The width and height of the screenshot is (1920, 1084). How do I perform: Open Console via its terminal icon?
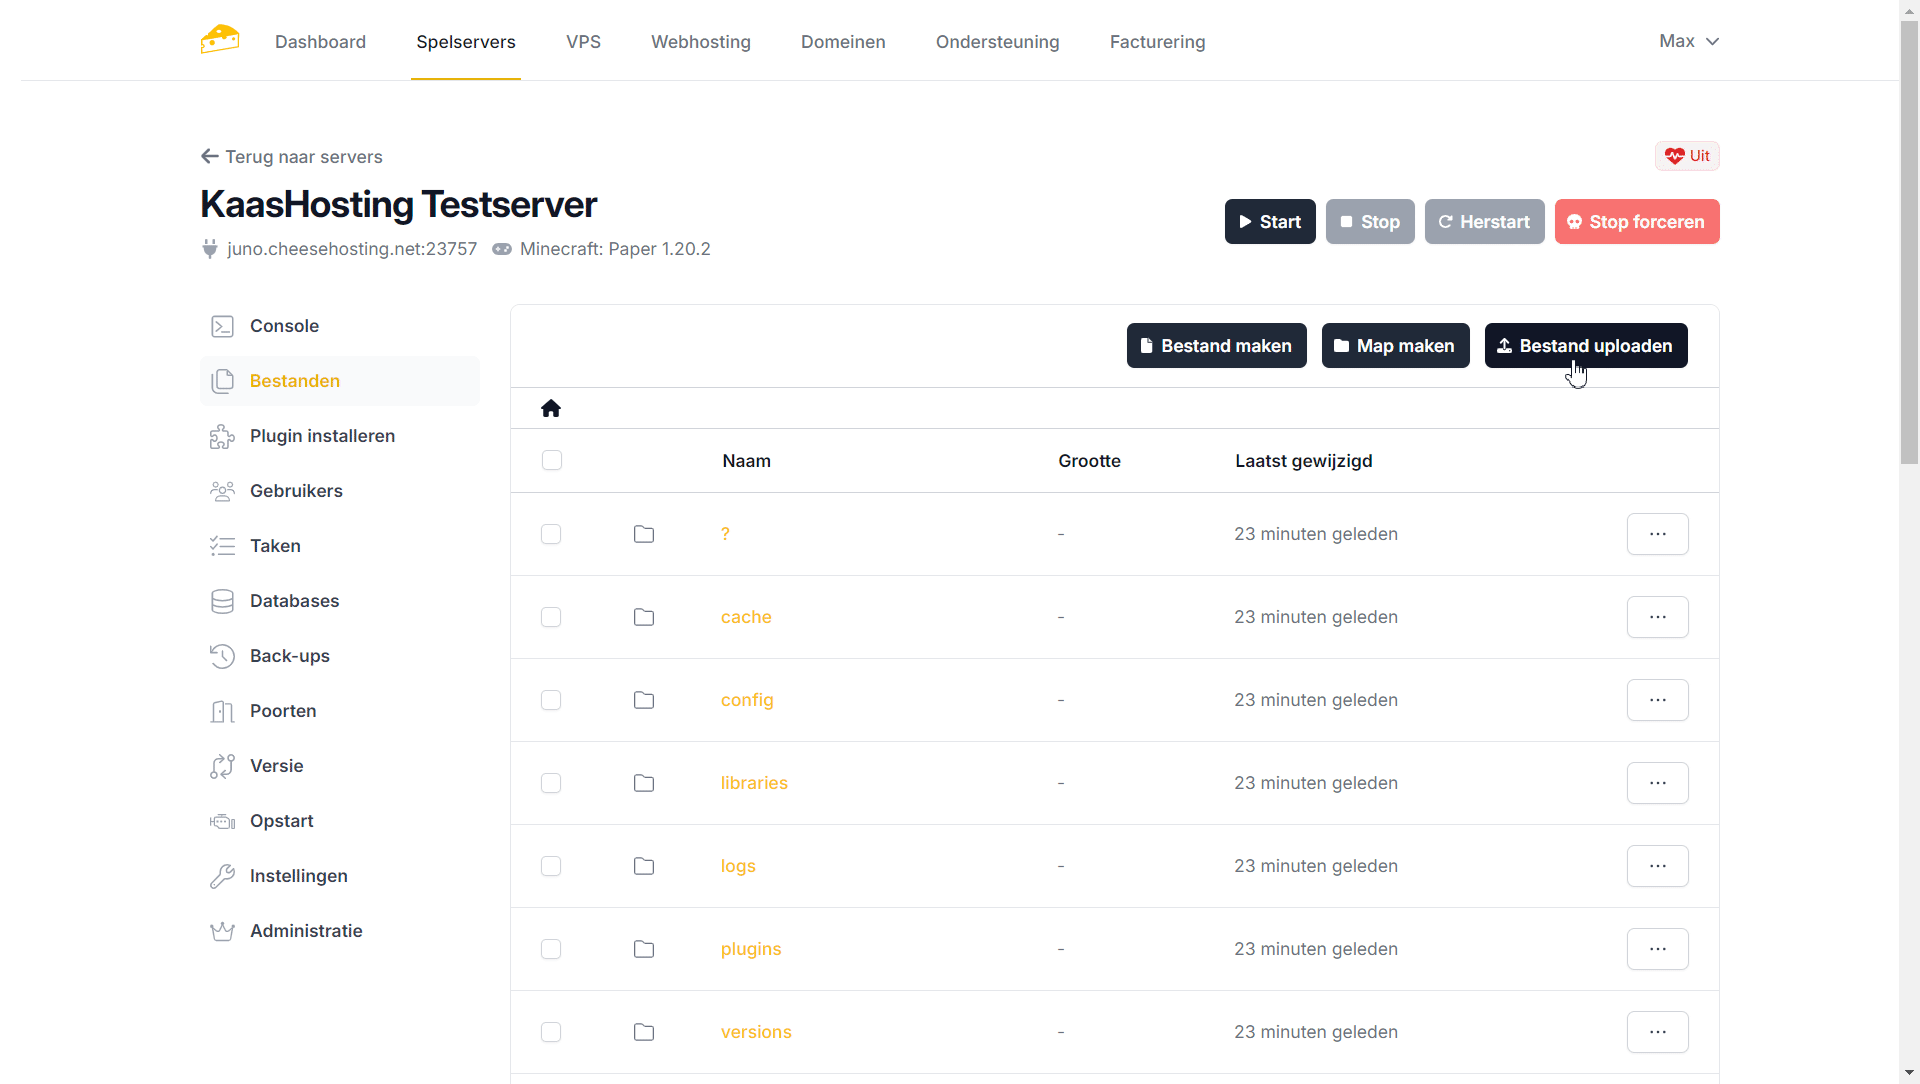(222, 326)
